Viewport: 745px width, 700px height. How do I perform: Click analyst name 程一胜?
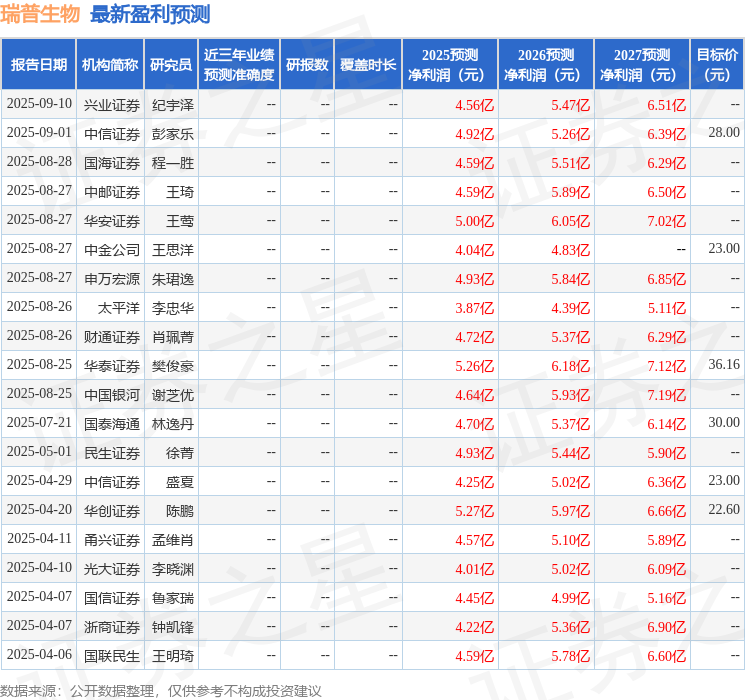pyautogui.click(x=173, y=163)
